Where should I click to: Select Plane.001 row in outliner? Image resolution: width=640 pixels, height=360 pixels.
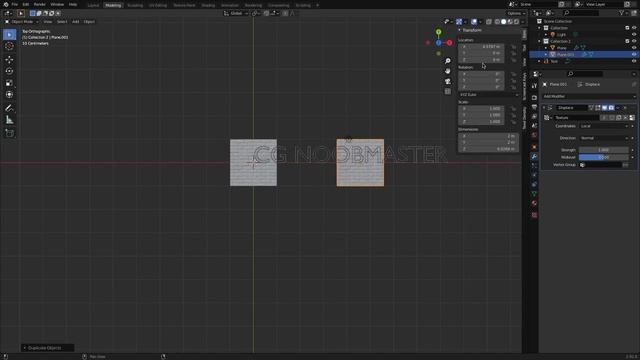pyautogui.click(x=583, y=54)
